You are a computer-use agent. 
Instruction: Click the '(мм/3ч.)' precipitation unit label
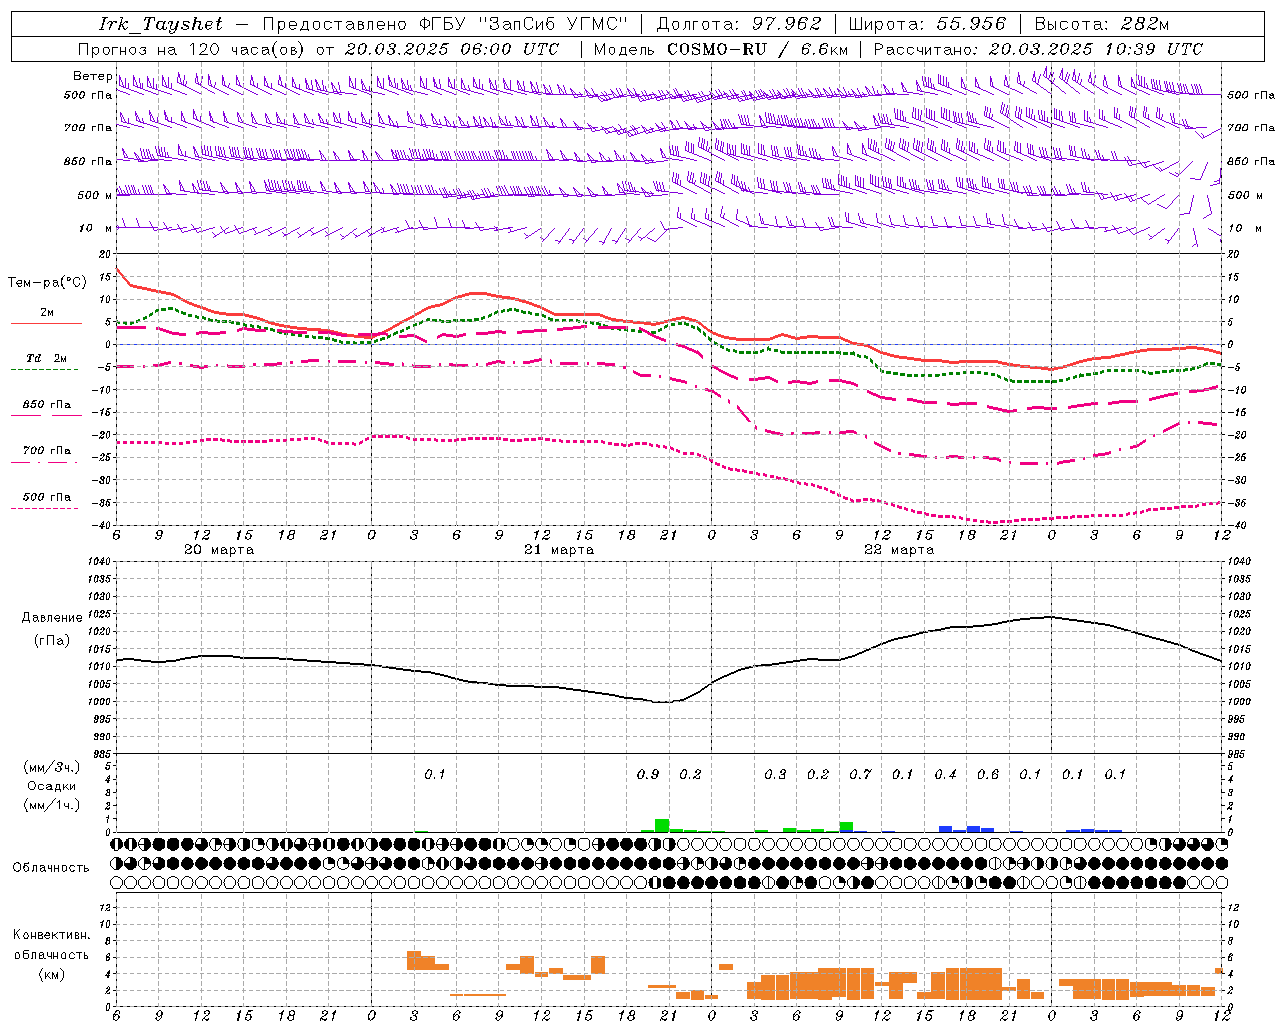click(x=51, y=768)
